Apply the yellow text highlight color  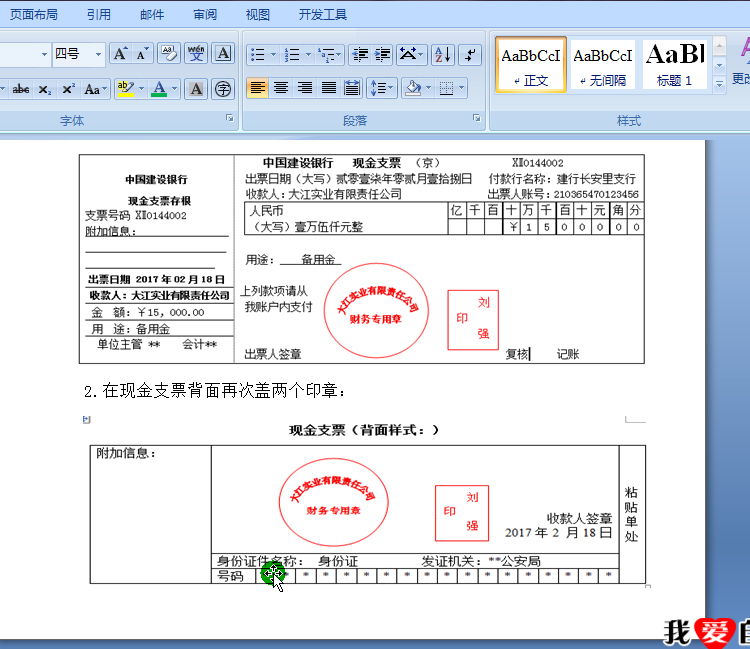pyautogui.click(x=125, y=89)
